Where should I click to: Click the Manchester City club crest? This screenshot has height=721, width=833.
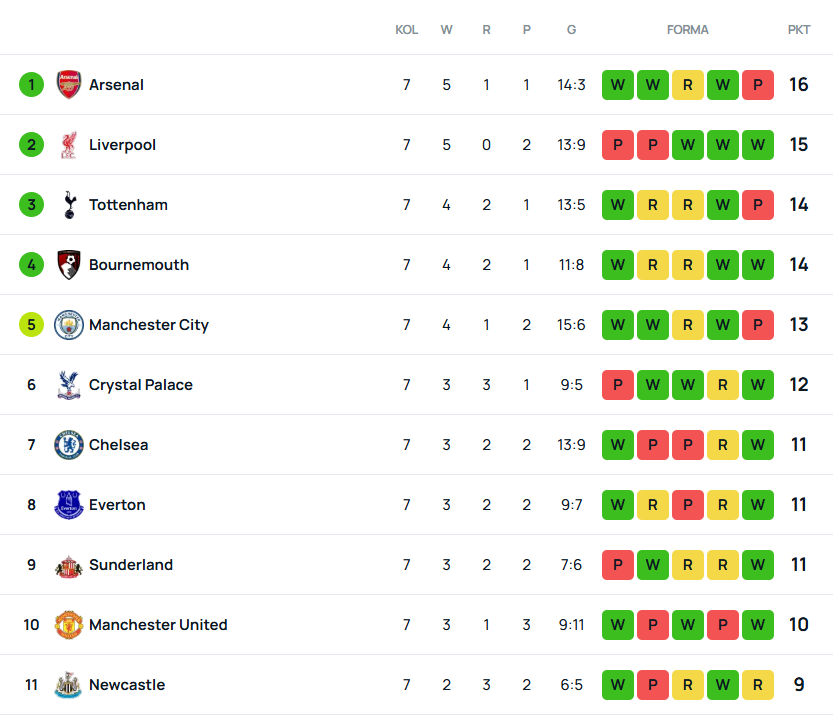click(68, 325)
